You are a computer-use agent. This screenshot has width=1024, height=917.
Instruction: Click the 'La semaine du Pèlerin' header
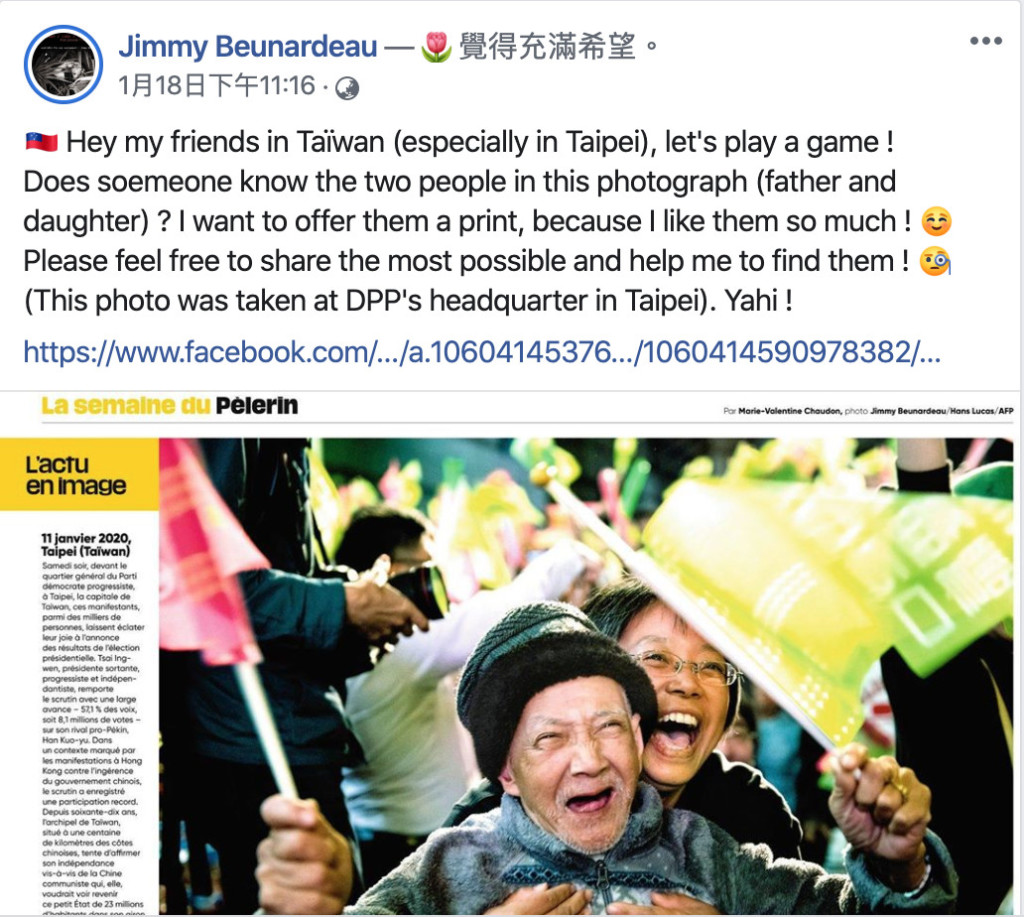(169, 406)
